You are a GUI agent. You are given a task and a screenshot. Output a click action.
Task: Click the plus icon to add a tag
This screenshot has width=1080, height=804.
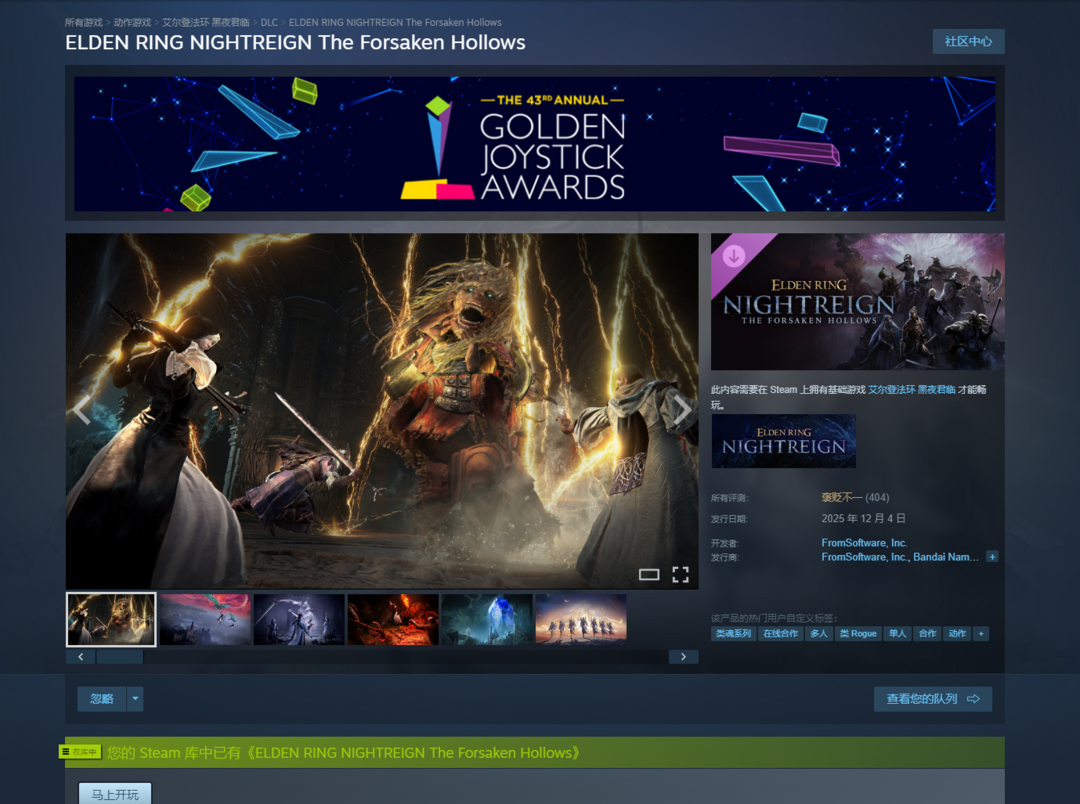click(981, 634)
